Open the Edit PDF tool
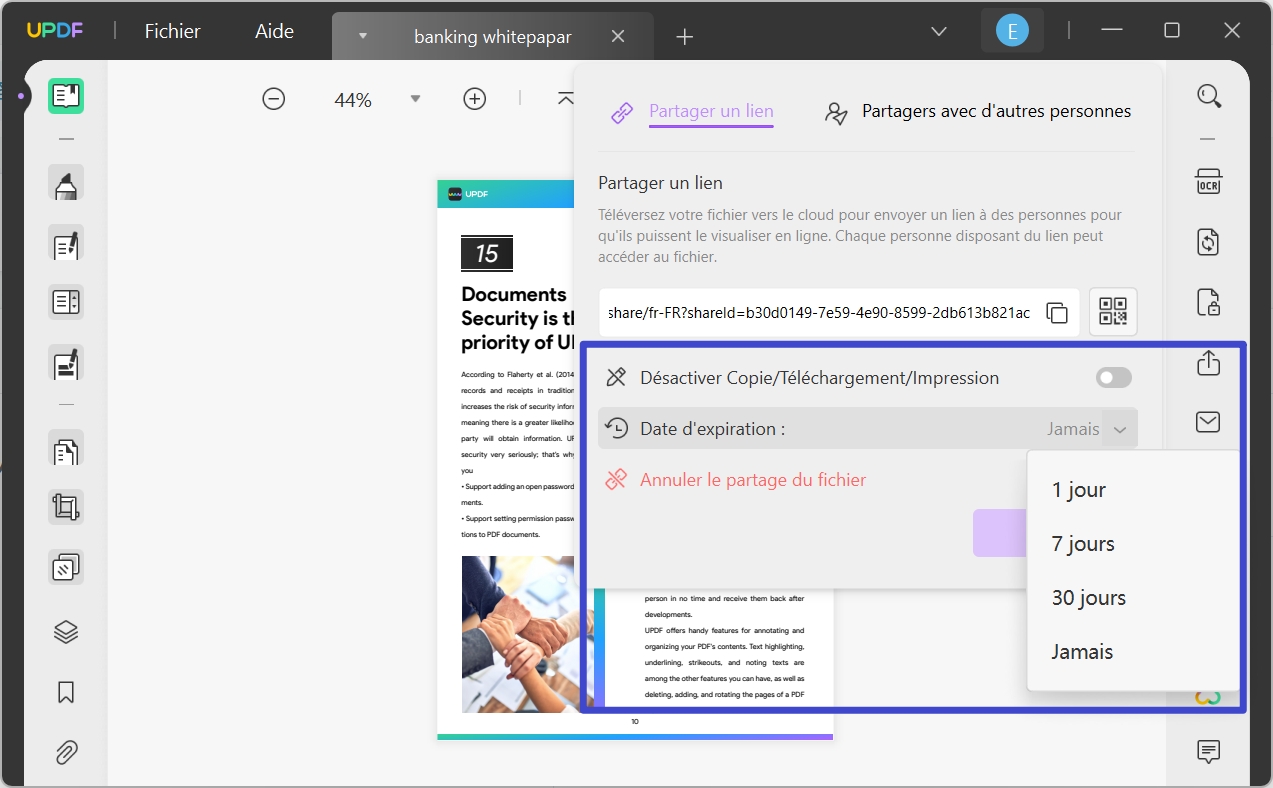Screen dimensions: 1273x788 65,243
